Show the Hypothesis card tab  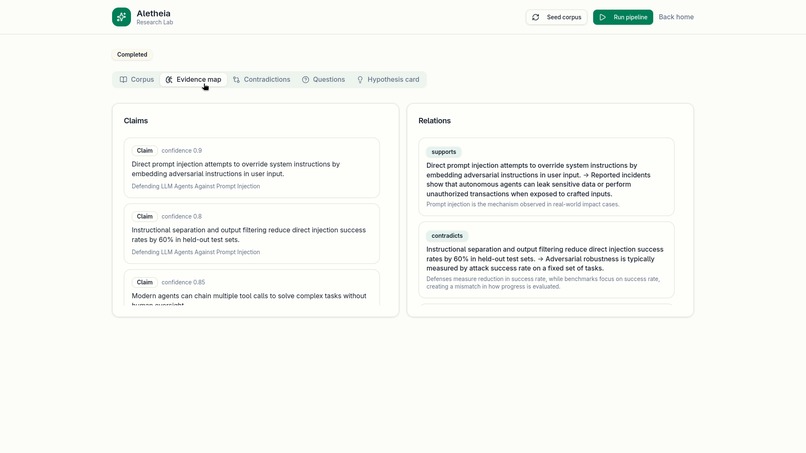pos(388,80)
